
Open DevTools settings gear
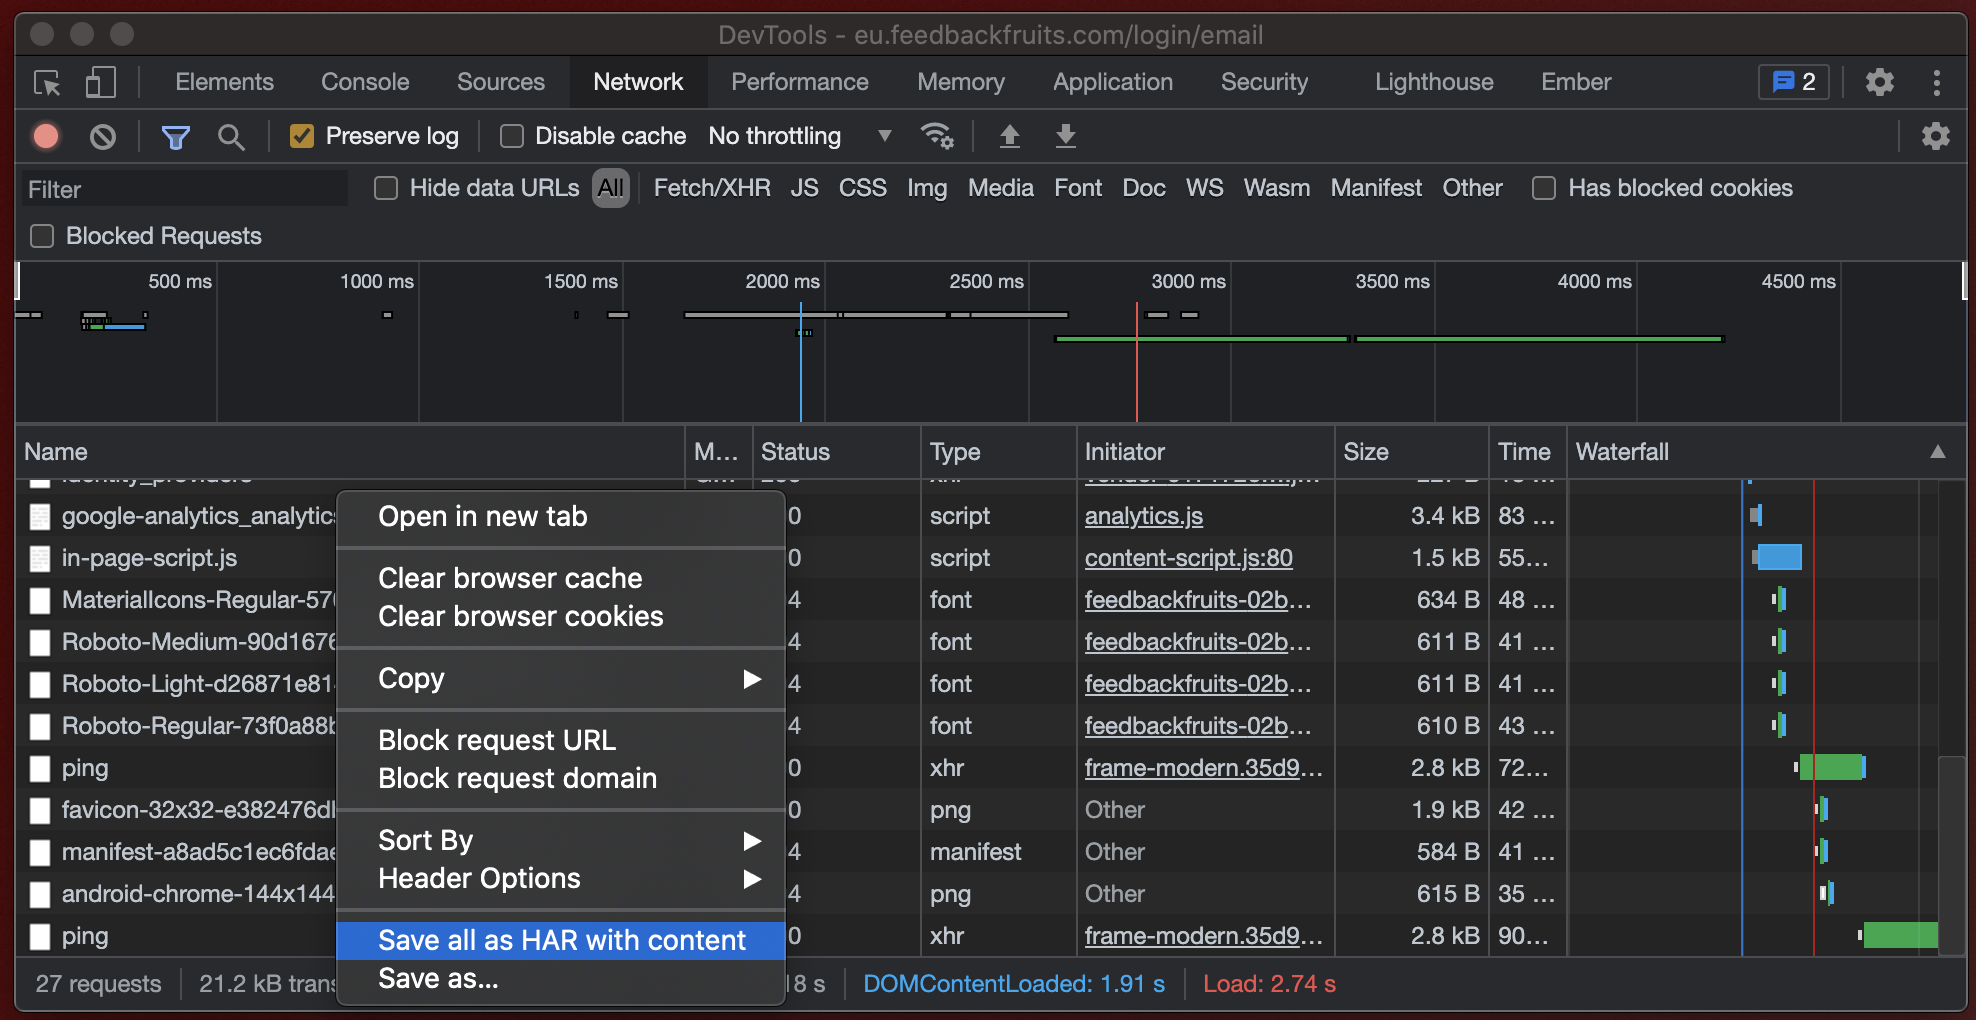point(1880,82)
